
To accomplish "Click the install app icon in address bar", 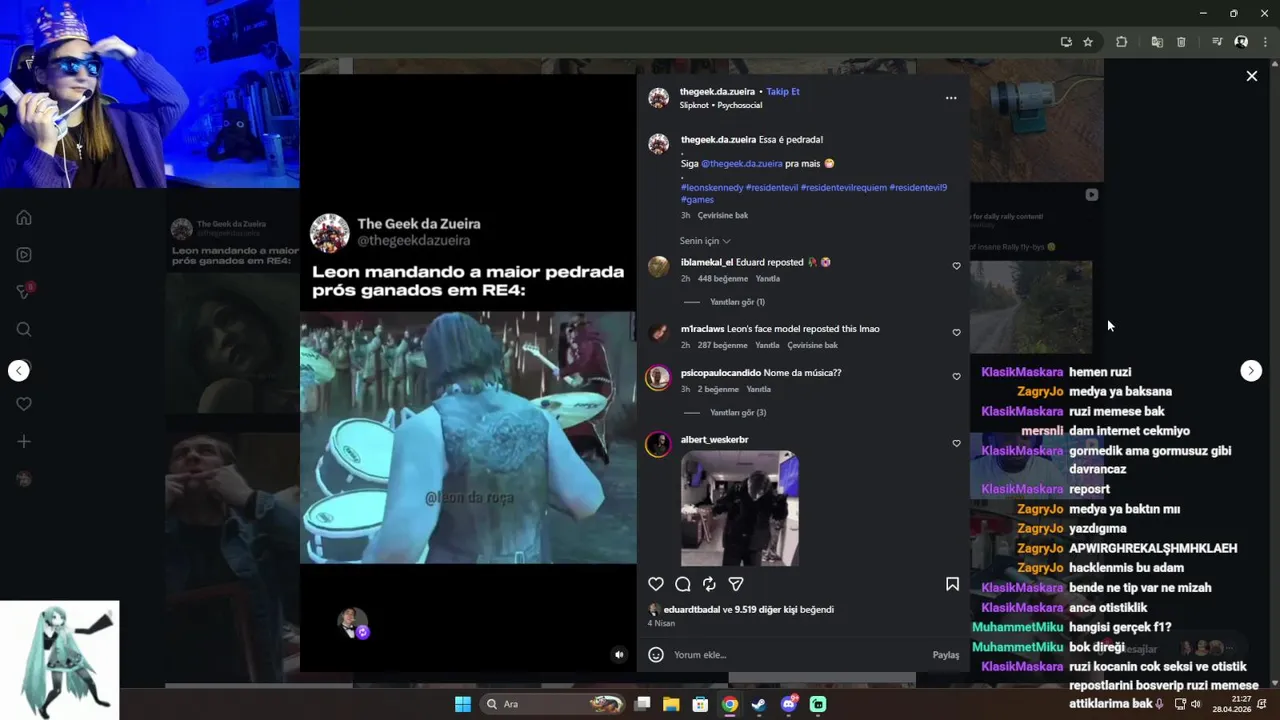I will 1066,42.
